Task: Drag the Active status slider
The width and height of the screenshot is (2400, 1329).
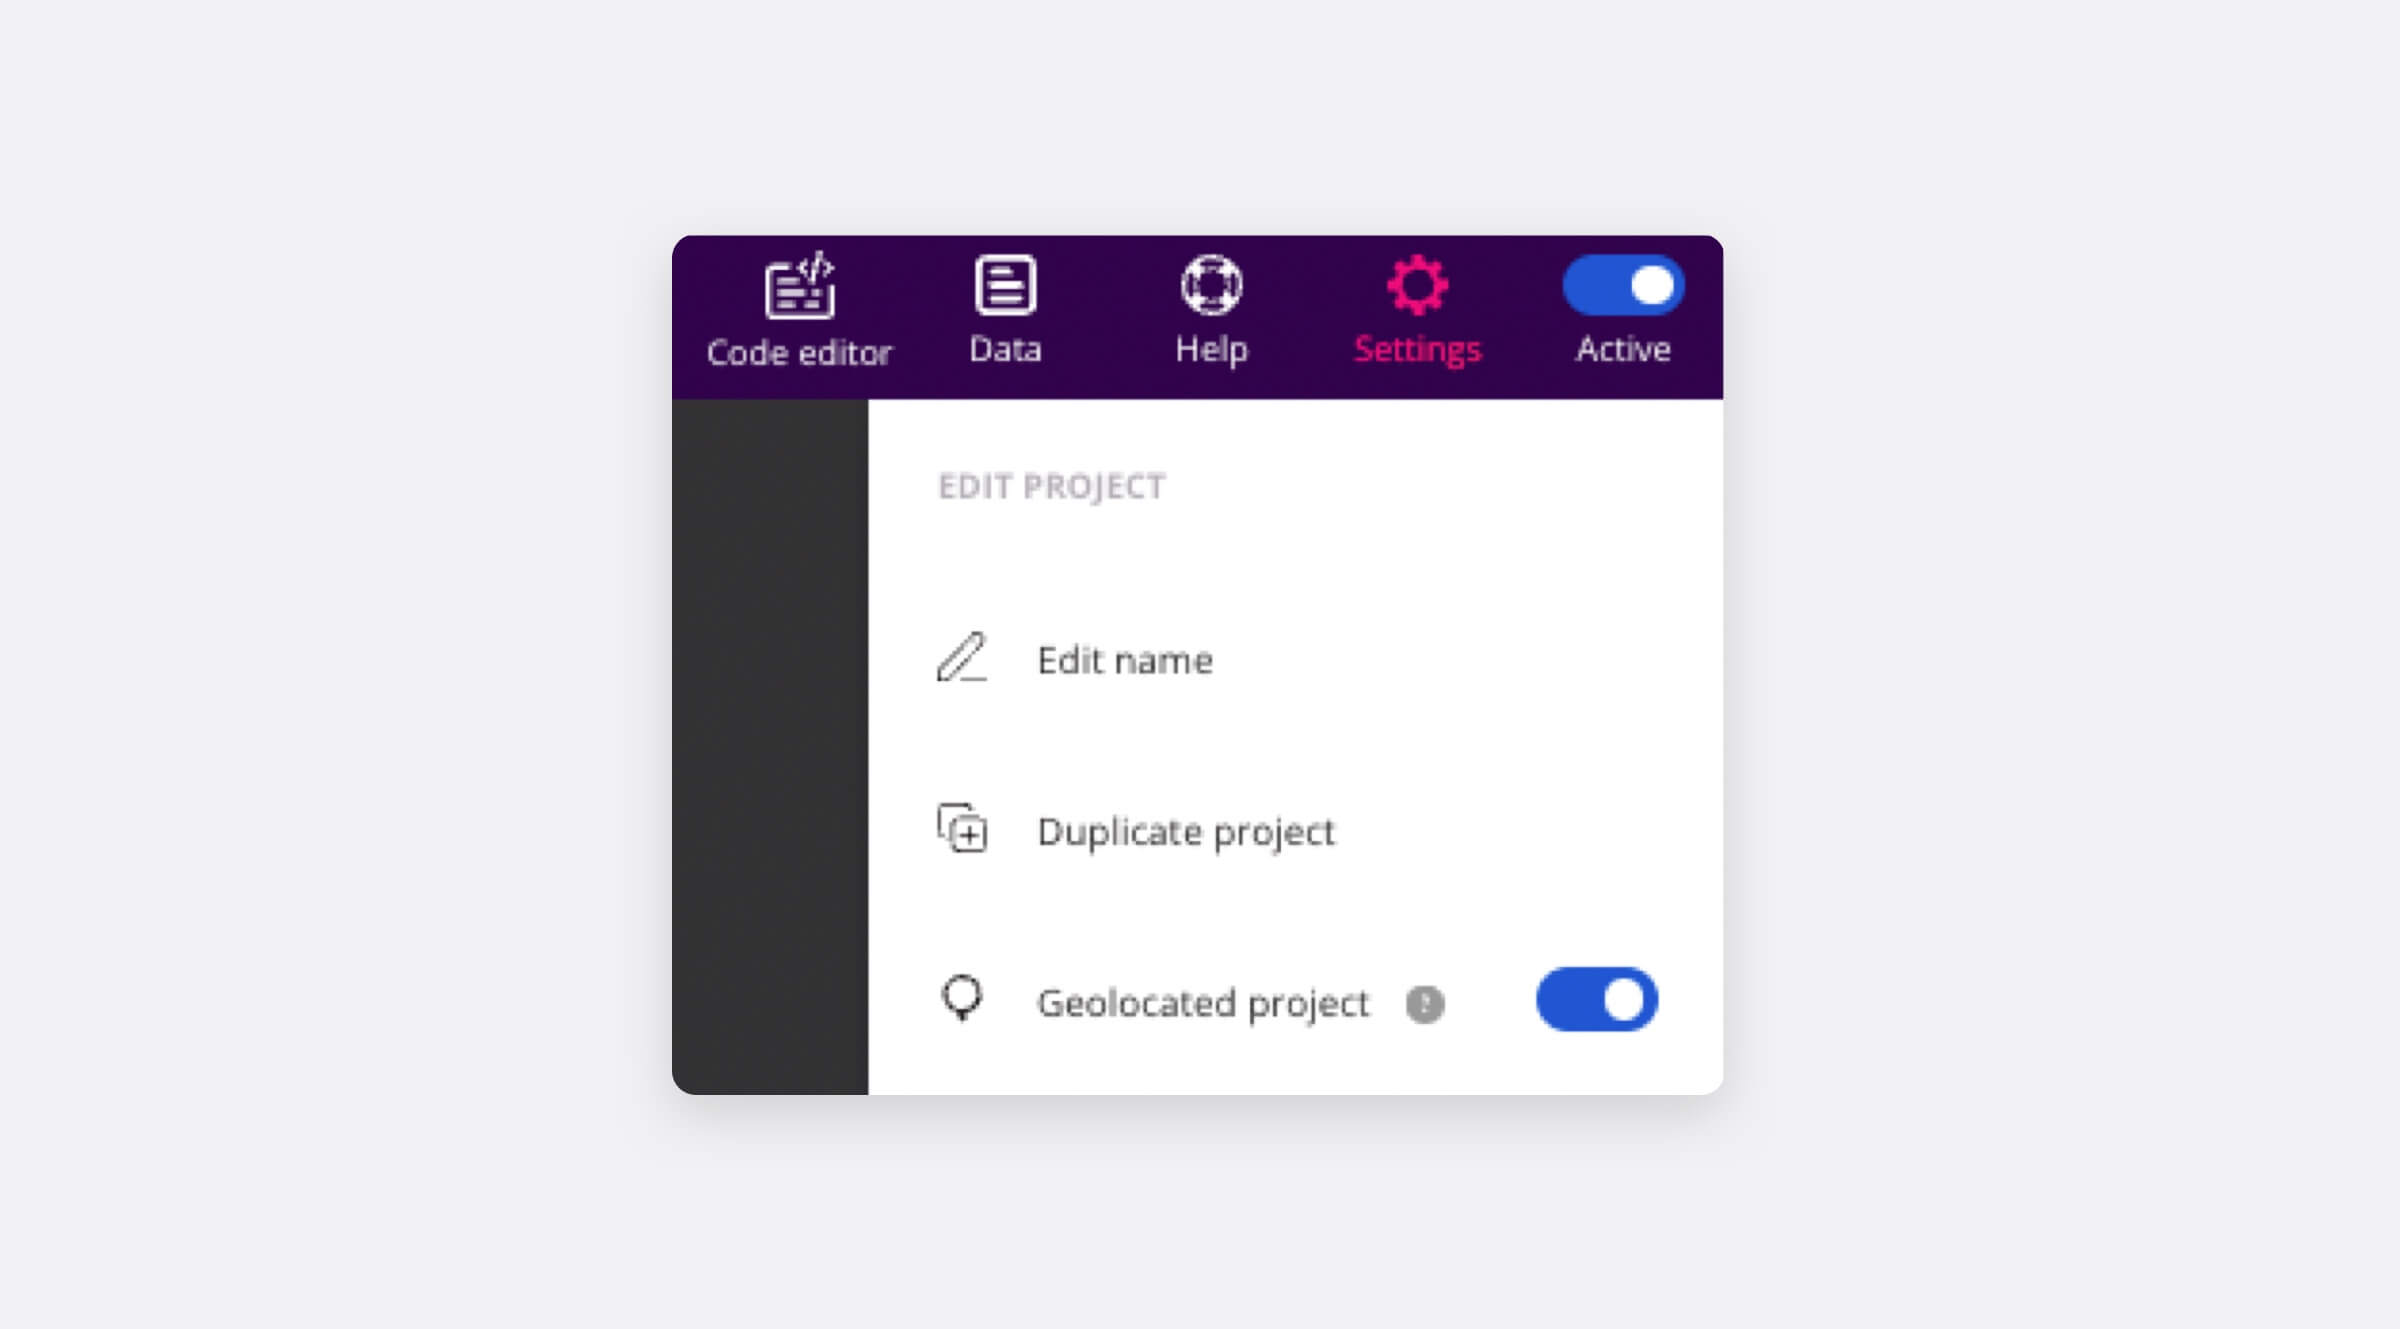Action: 1623,286
